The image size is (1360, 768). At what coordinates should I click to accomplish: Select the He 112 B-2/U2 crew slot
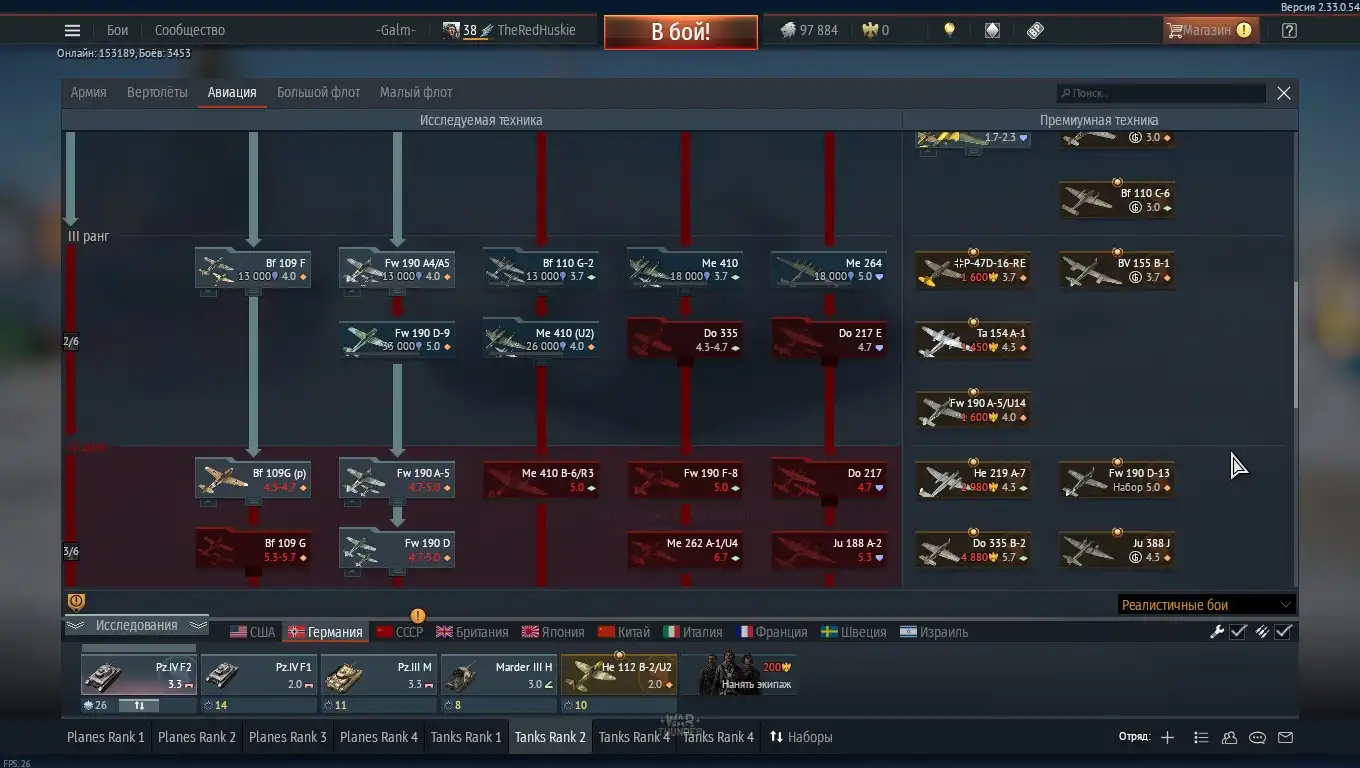click(619, 674)
